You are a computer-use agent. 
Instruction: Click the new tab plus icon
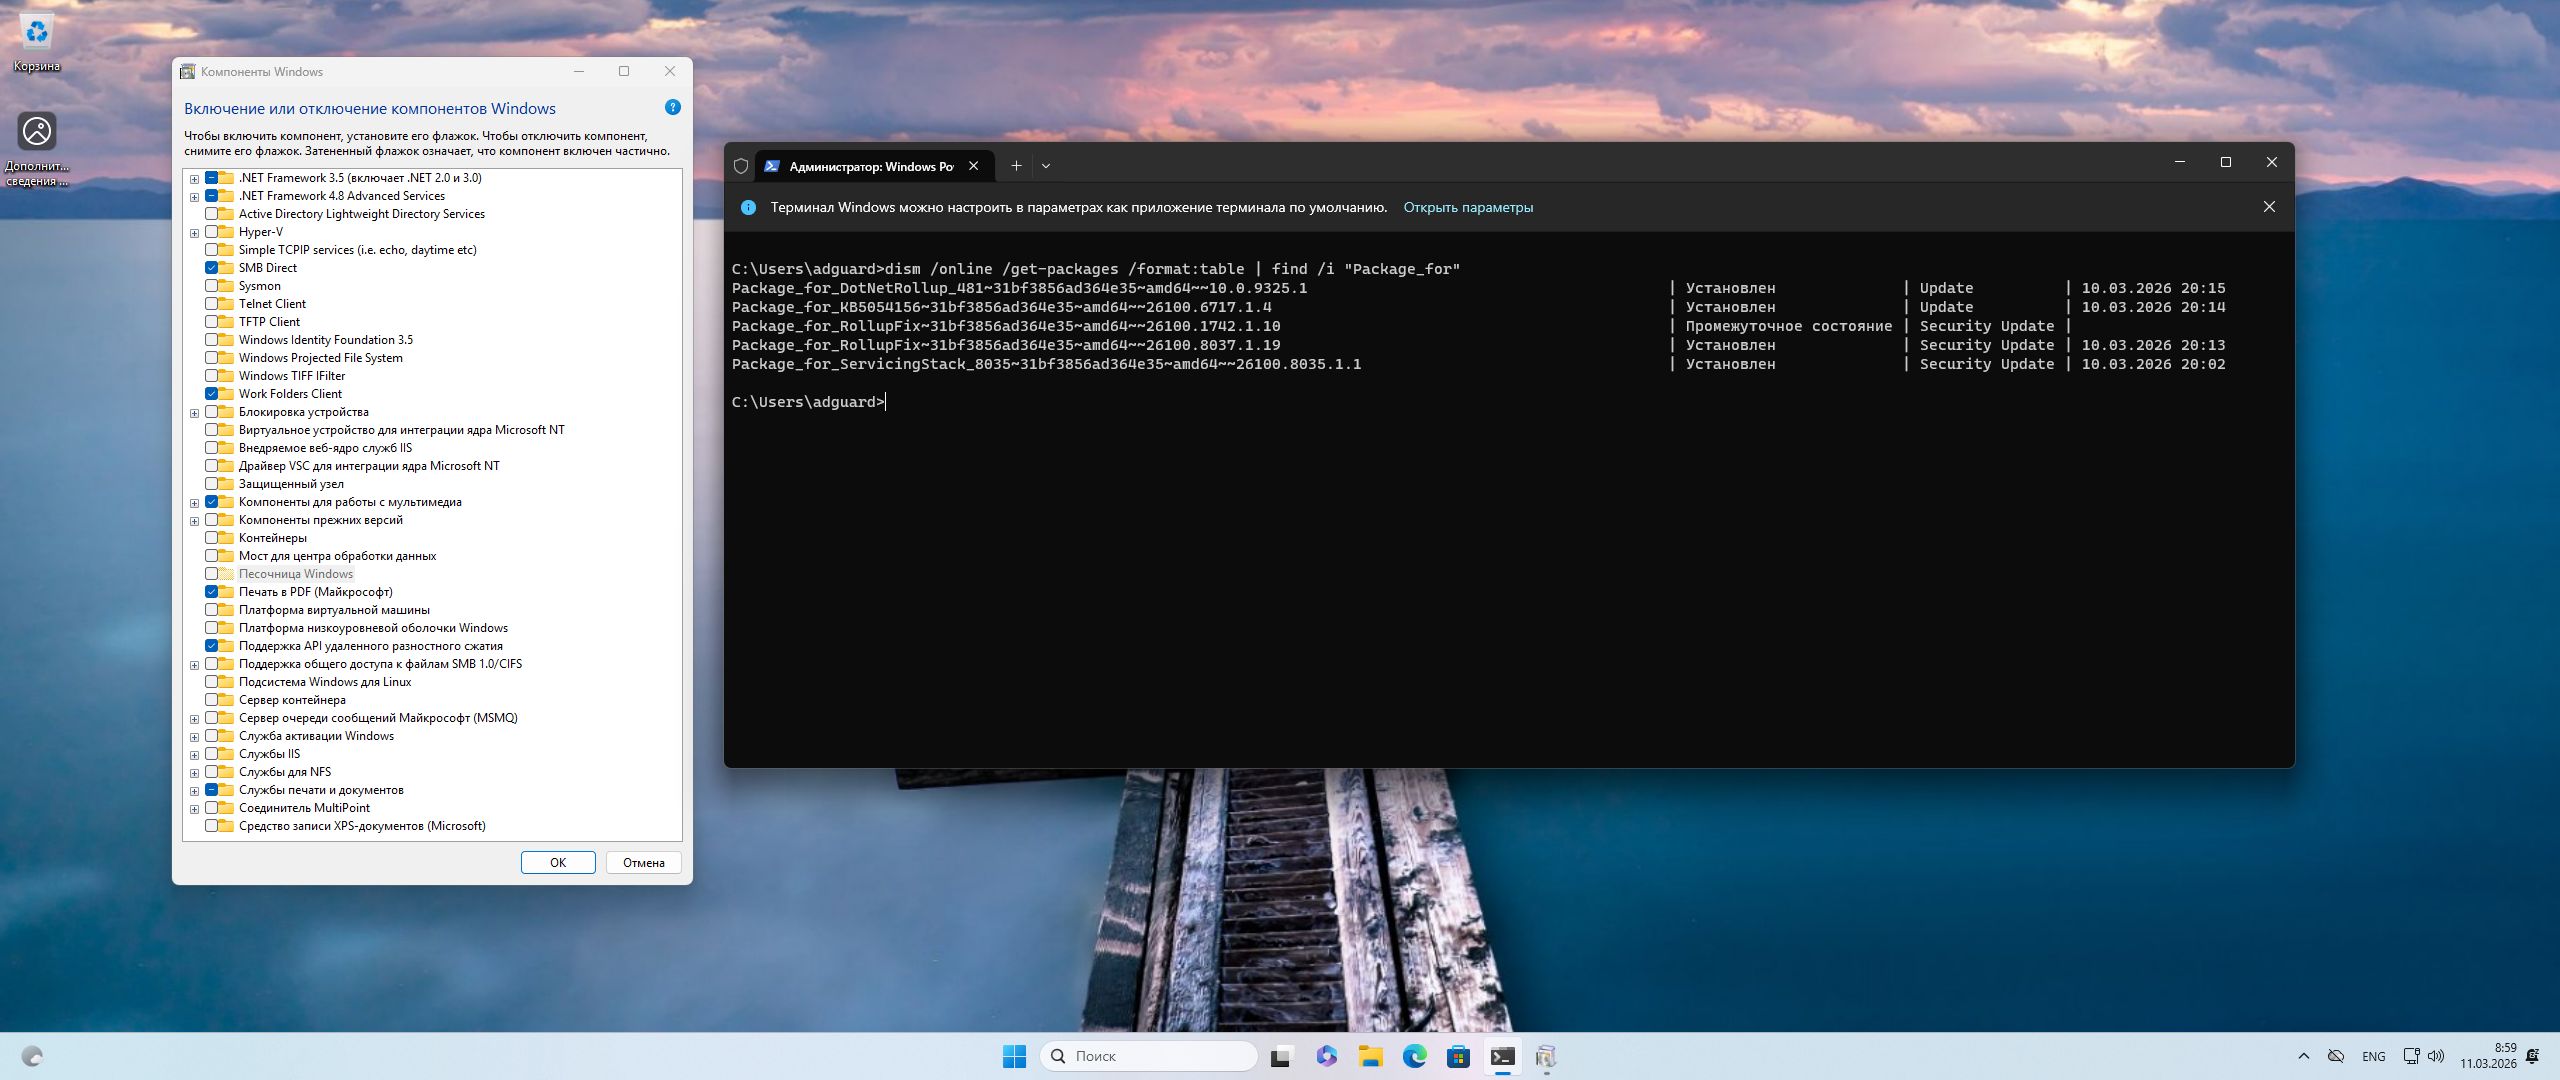[1016, 166]
